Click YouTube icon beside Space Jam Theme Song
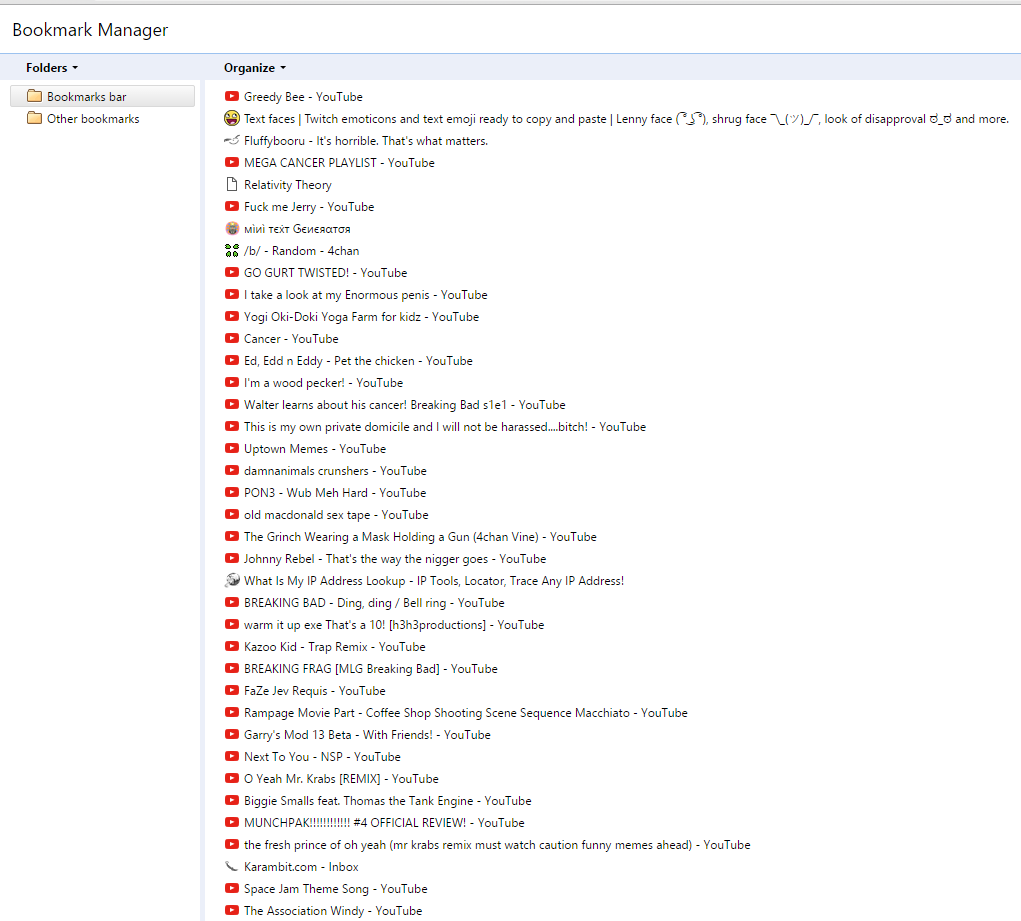The width and height of the screenshot is (1021, 921). pyautogui.click(x=232, y=888)
